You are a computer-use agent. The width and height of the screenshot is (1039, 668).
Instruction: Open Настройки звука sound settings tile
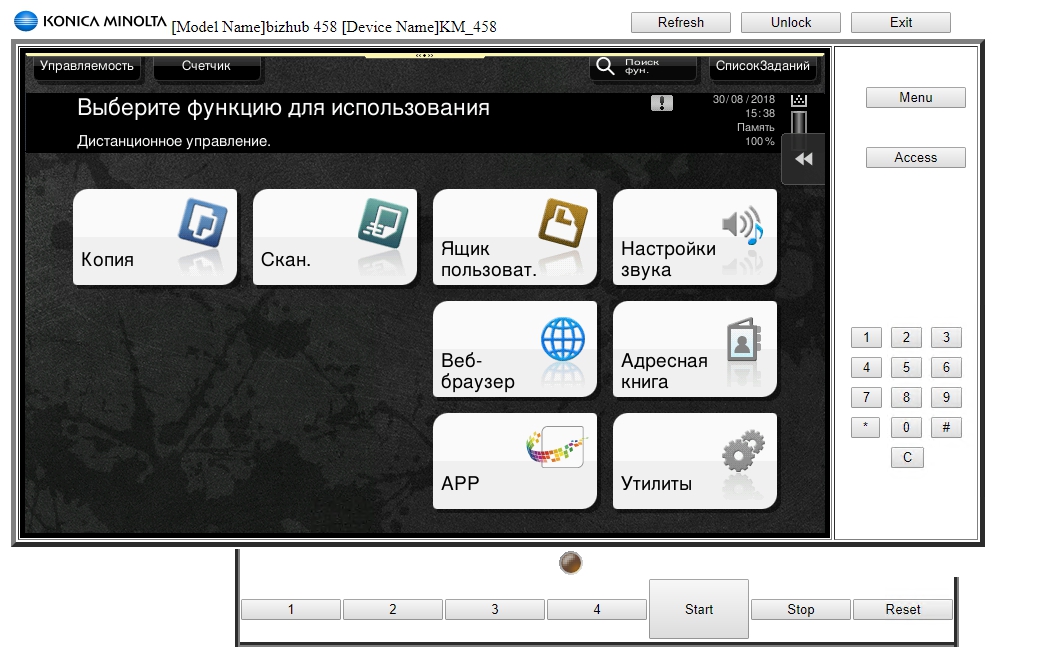(695, 237)
